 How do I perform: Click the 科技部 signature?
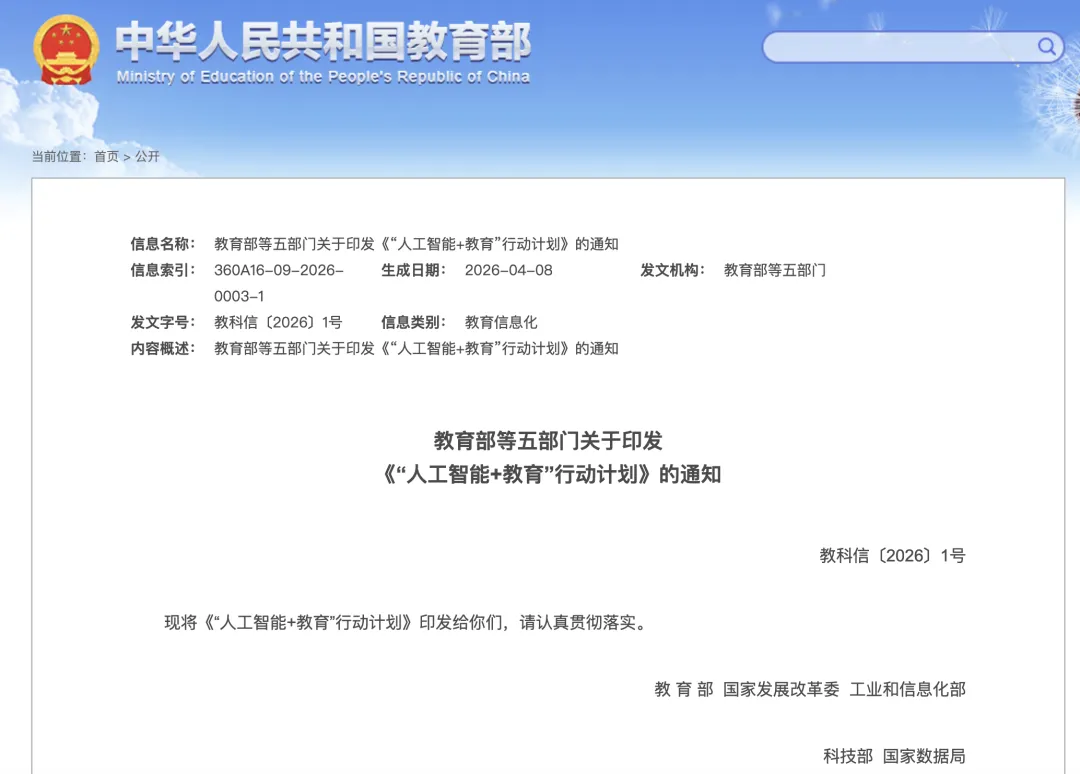[x=848, y=756]
